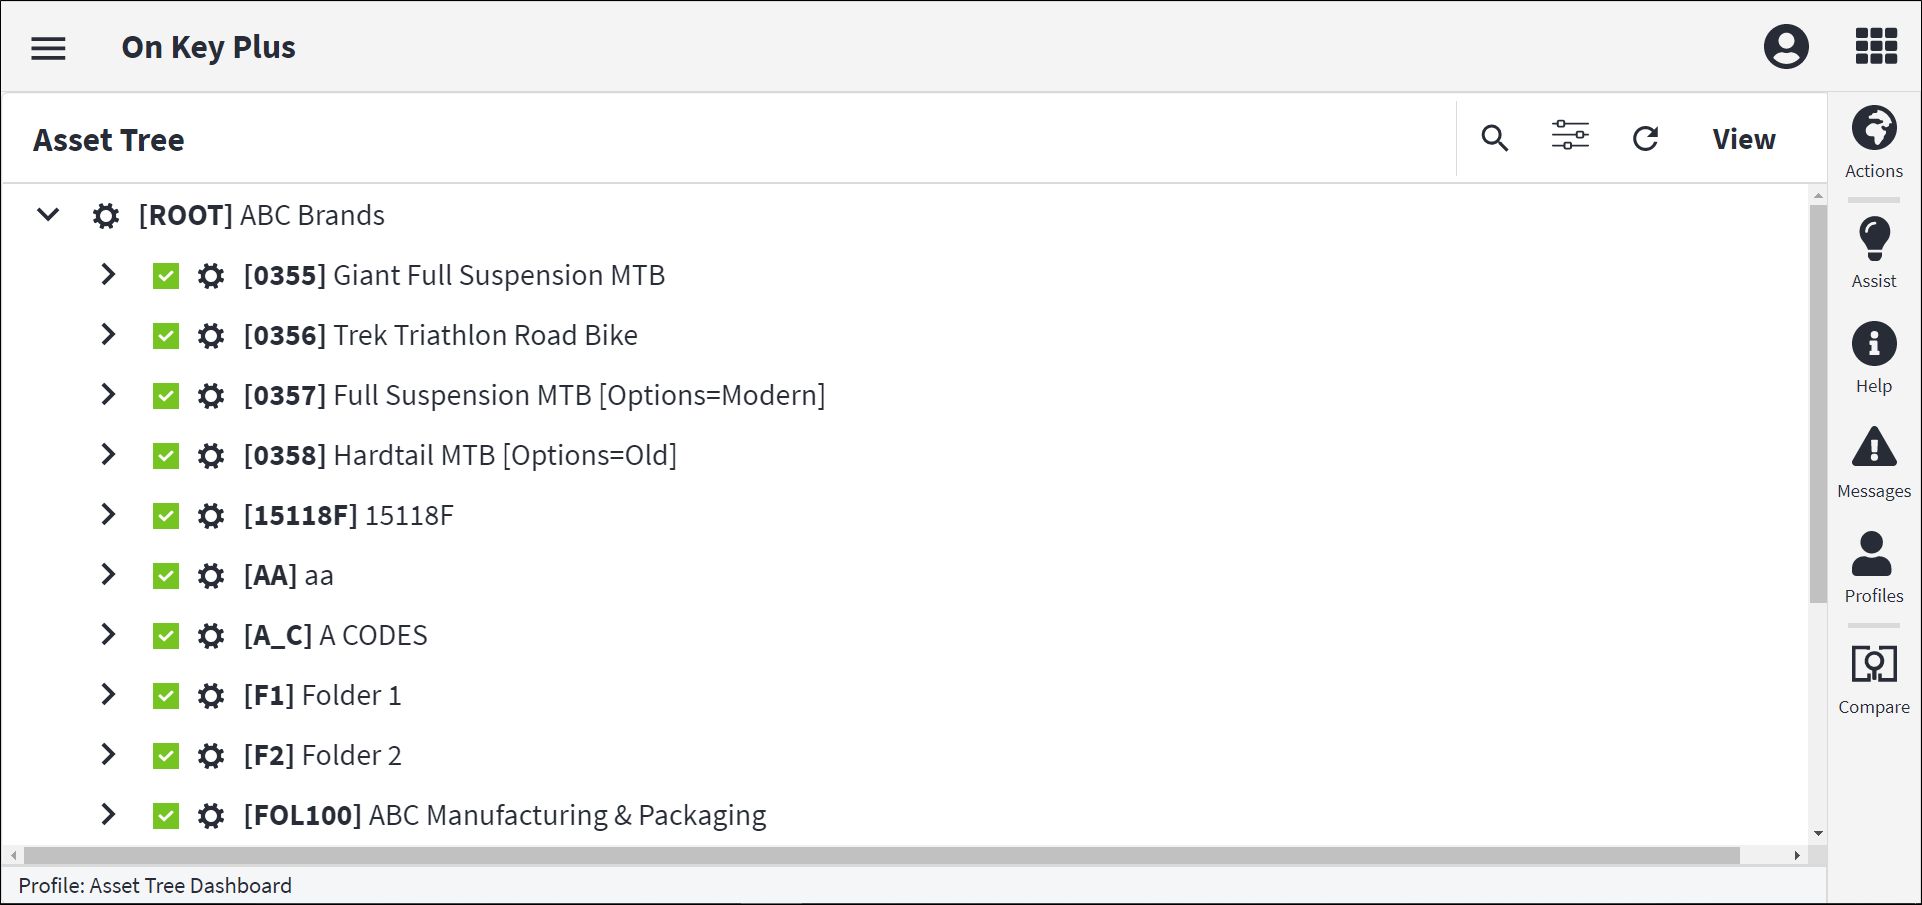Expand the ABC Manufacturing & Packaging node
The width and height of the screenshot is (1922, 905).
[108, 815]
